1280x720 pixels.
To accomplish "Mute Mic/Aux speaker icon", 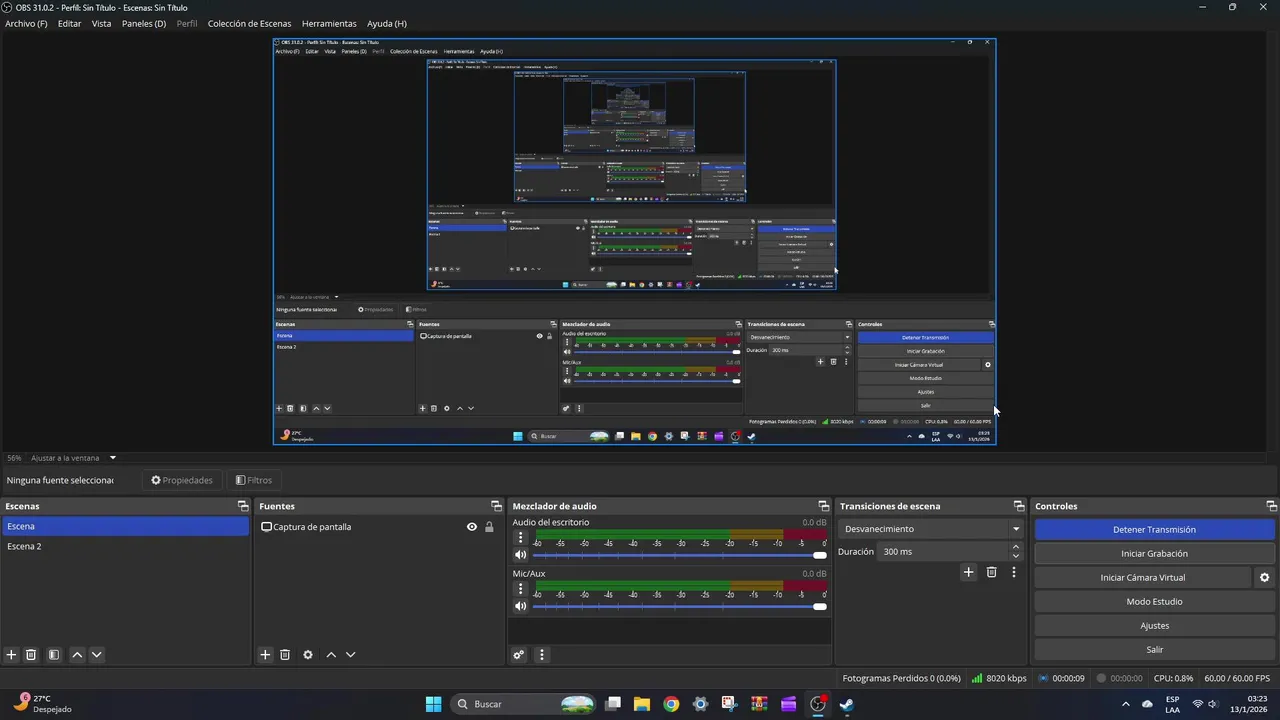I will pos(520,606).
